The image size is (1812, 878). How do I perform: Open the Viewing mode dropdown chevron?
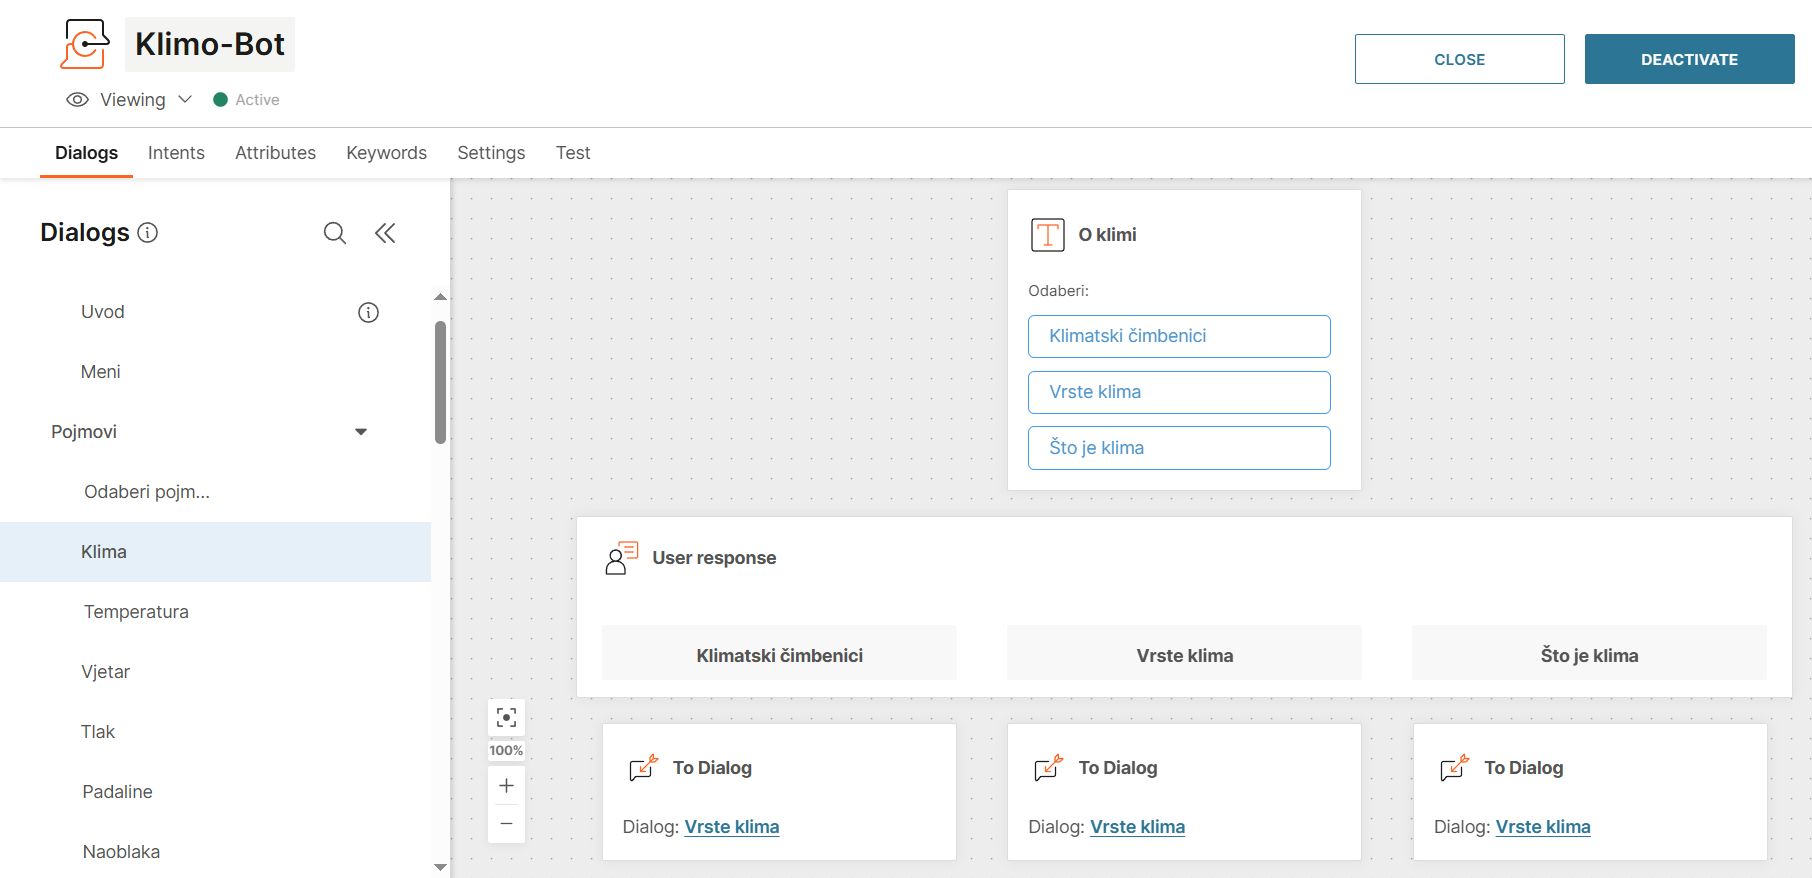click(x=185, y=99)
